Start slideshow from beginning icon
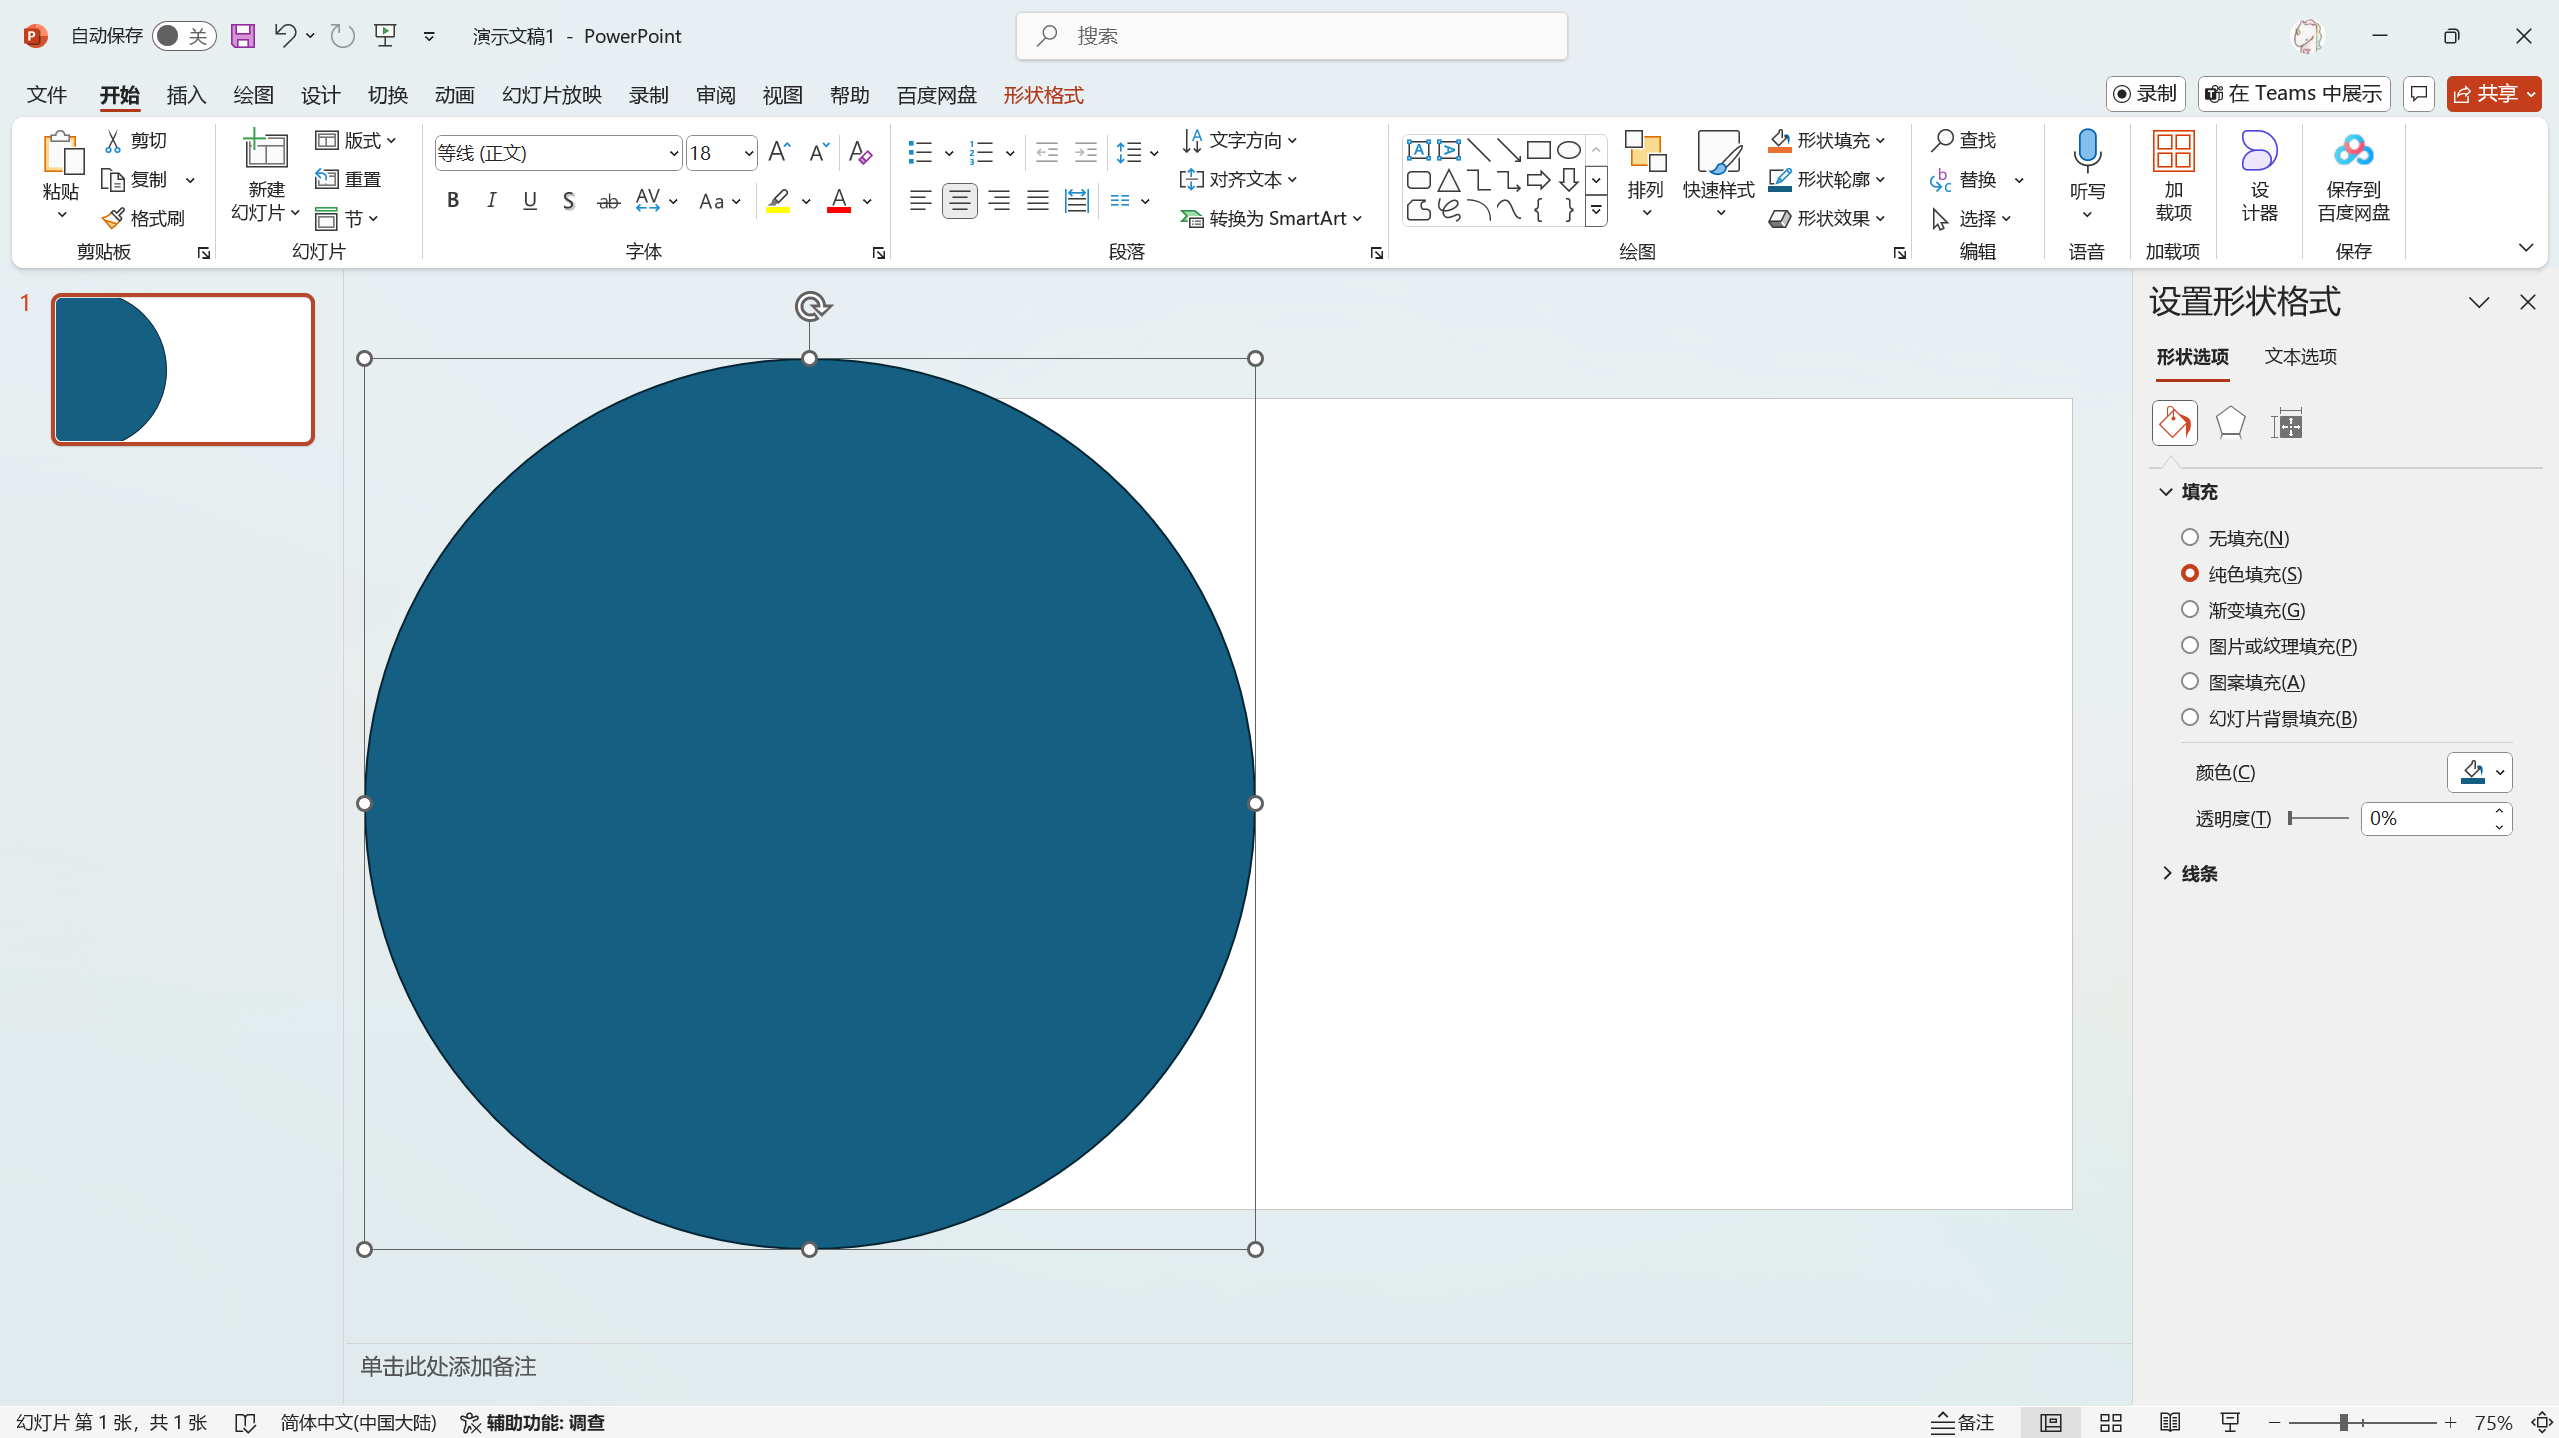 (x=385, y=36)
